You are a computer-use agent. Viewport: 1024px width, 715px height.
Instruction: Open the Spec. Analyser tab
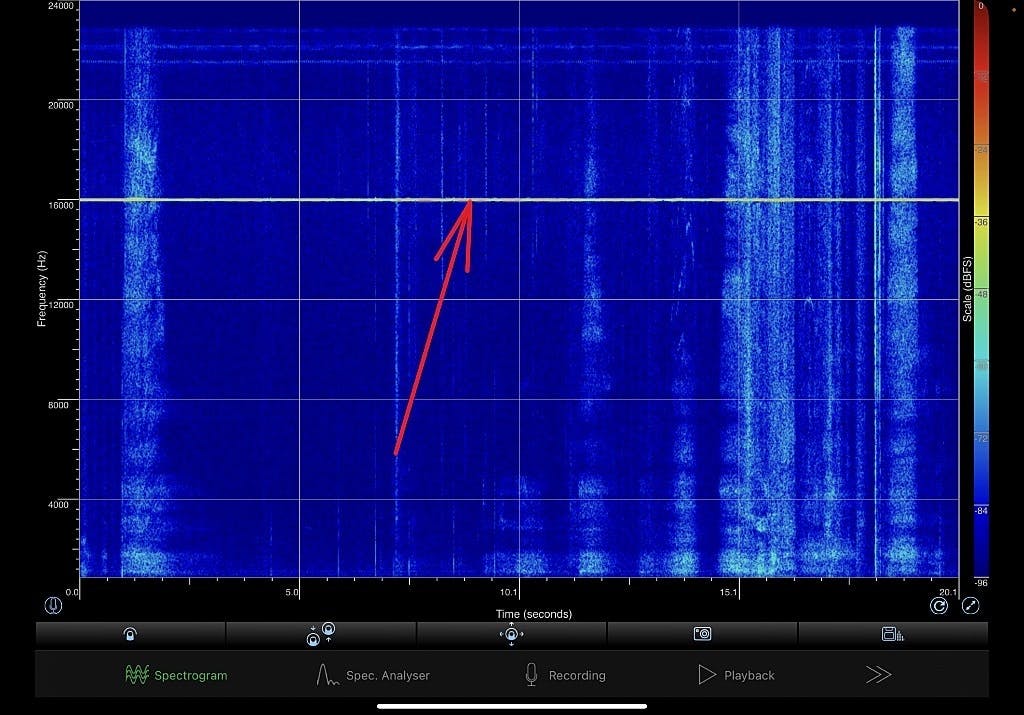point(373,675)
